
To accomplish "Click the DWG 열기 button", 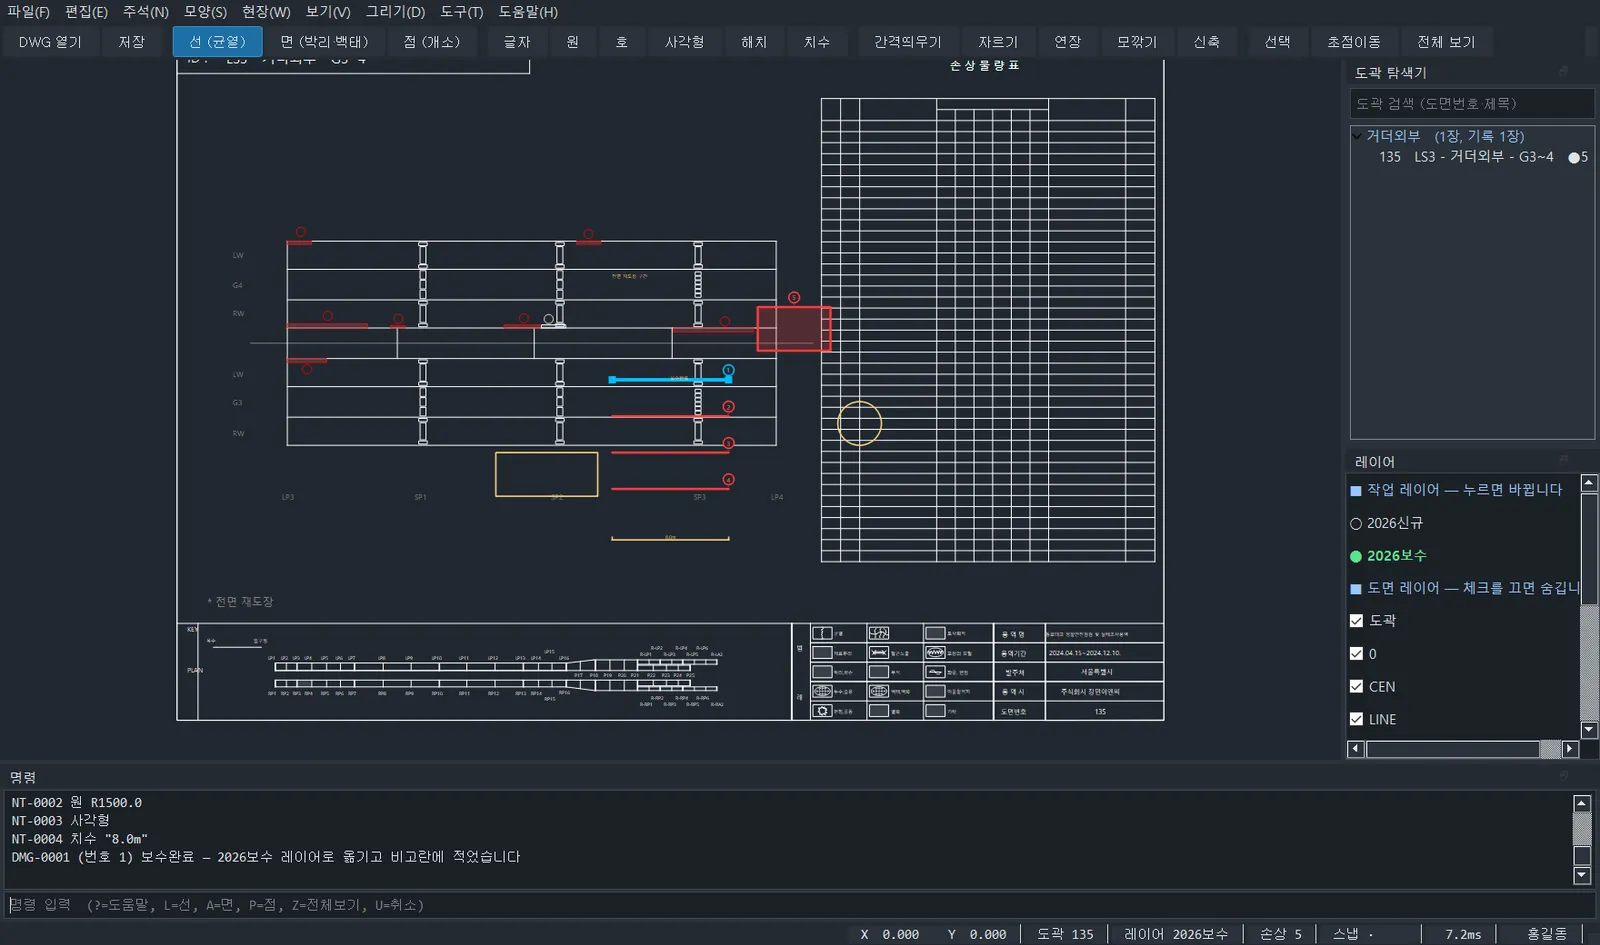I will click(x=50, y=42).
